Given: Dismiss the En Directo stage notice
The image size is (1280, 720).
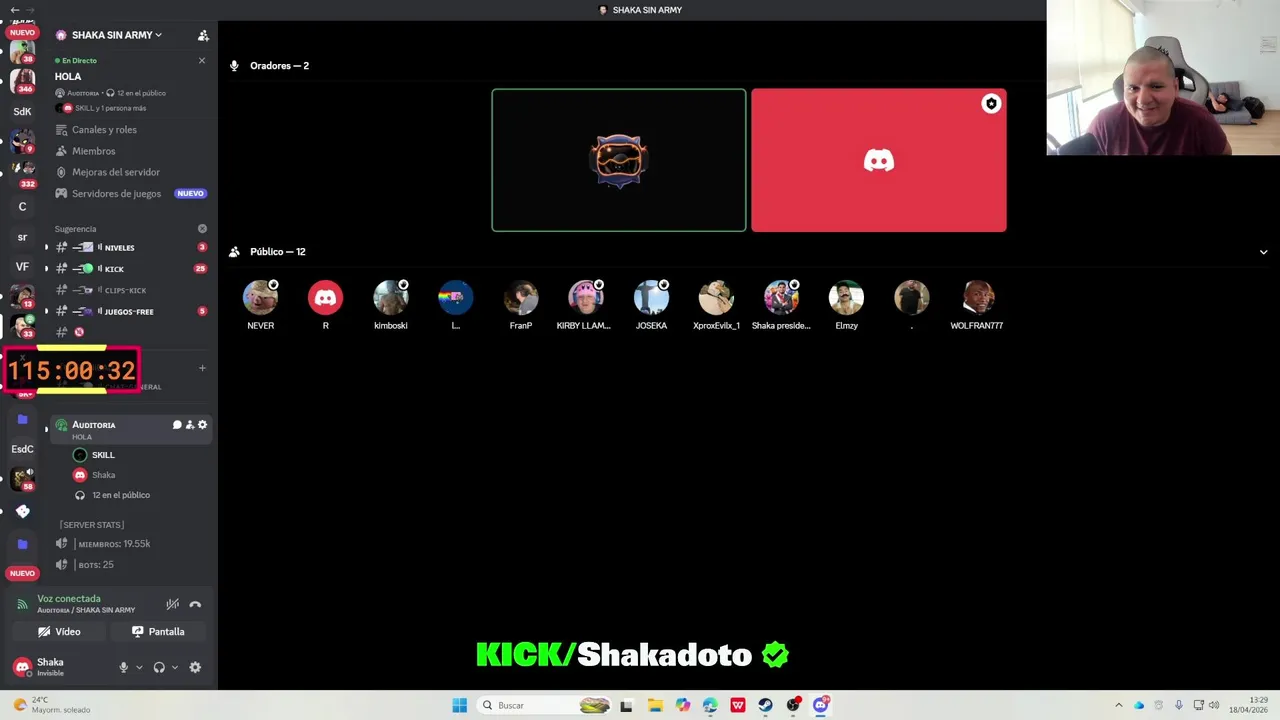Looking at the screenshot, I should tap(202, 60).
